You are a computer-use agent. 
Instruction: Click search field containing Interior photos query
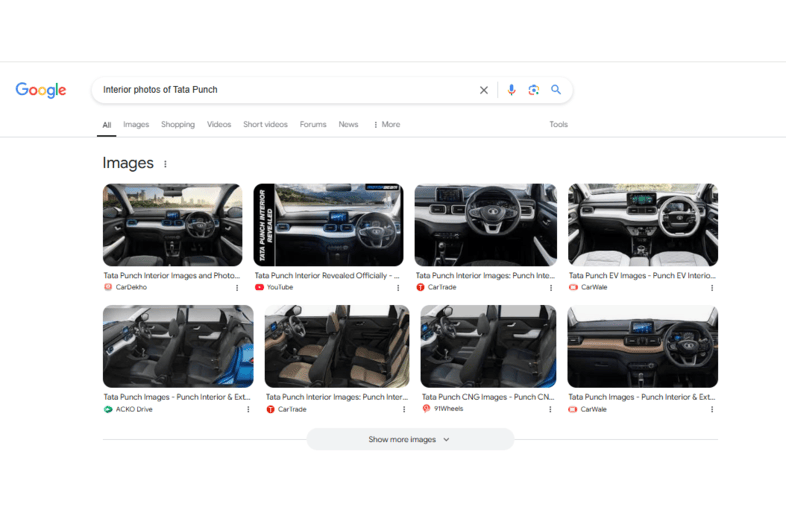point(285,90)
